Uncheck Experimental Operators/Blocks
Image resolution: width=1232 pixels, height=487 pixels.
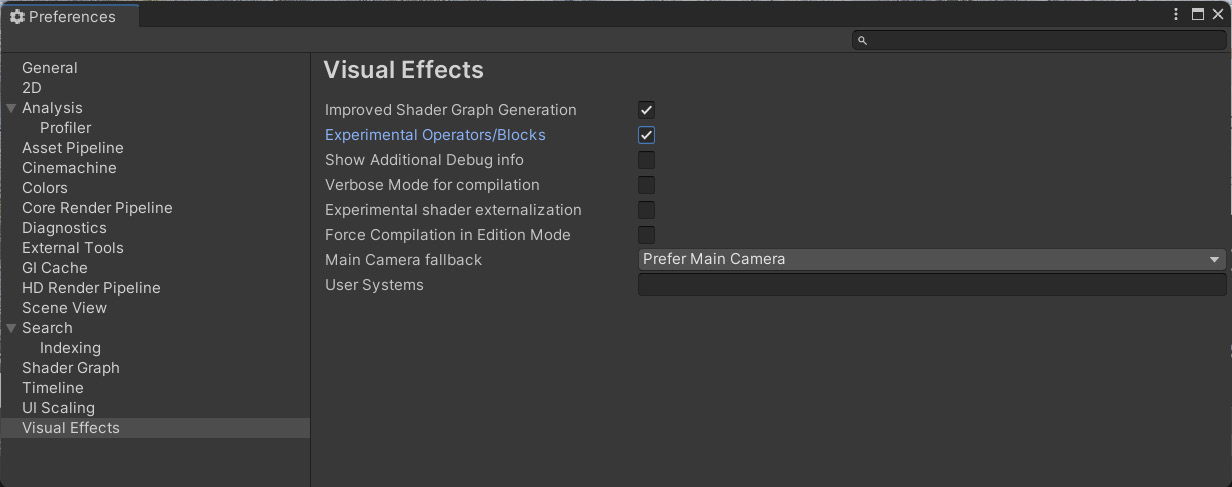647,135
